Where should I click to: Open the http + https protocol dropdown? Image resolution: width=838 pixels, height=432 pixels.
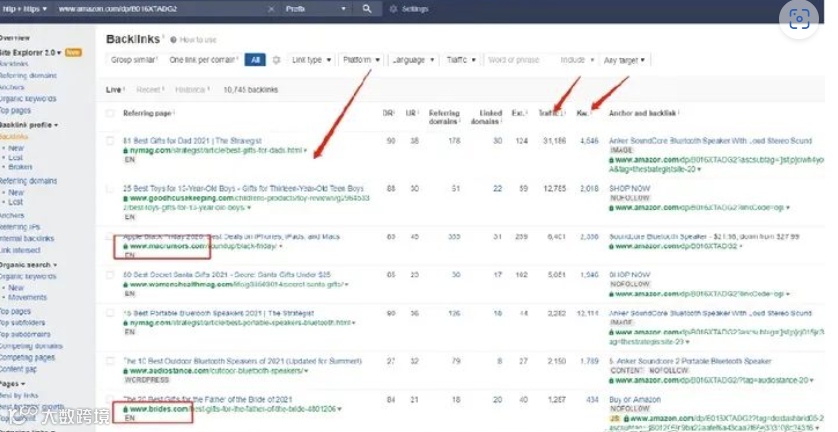25,9
